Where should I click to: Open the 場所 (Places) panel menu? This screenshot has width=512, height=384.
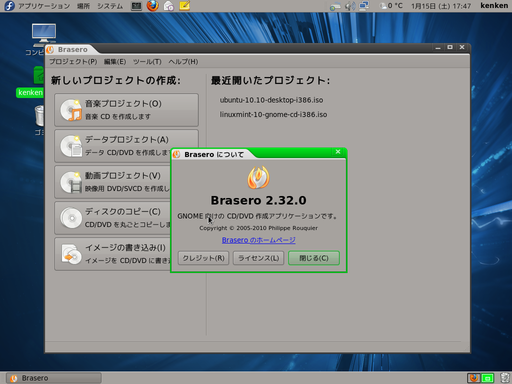[x=83, y=6]
